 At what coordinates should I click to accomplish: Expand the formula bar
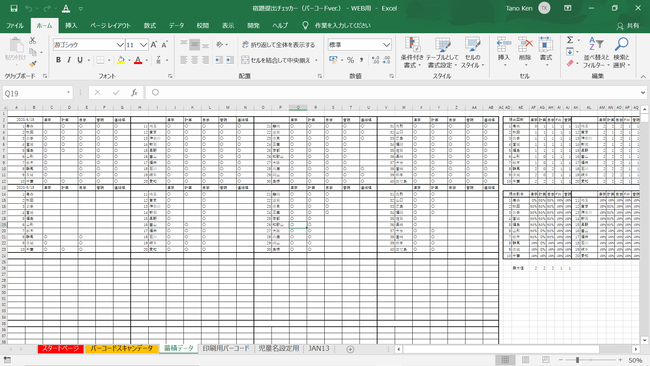pos(643,93)
